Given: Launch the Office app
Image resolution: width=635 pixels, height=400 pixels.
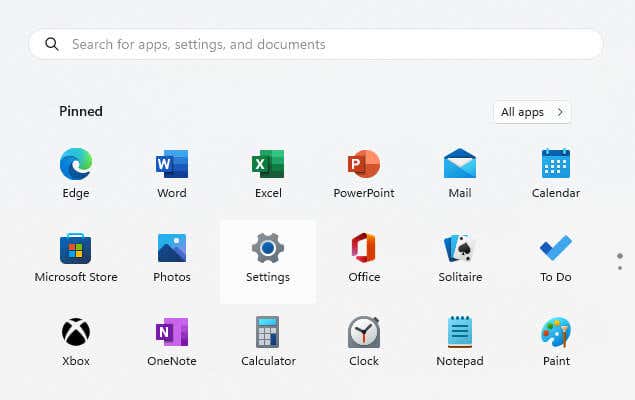Looking at the screenshot, I should click(364, 248).
